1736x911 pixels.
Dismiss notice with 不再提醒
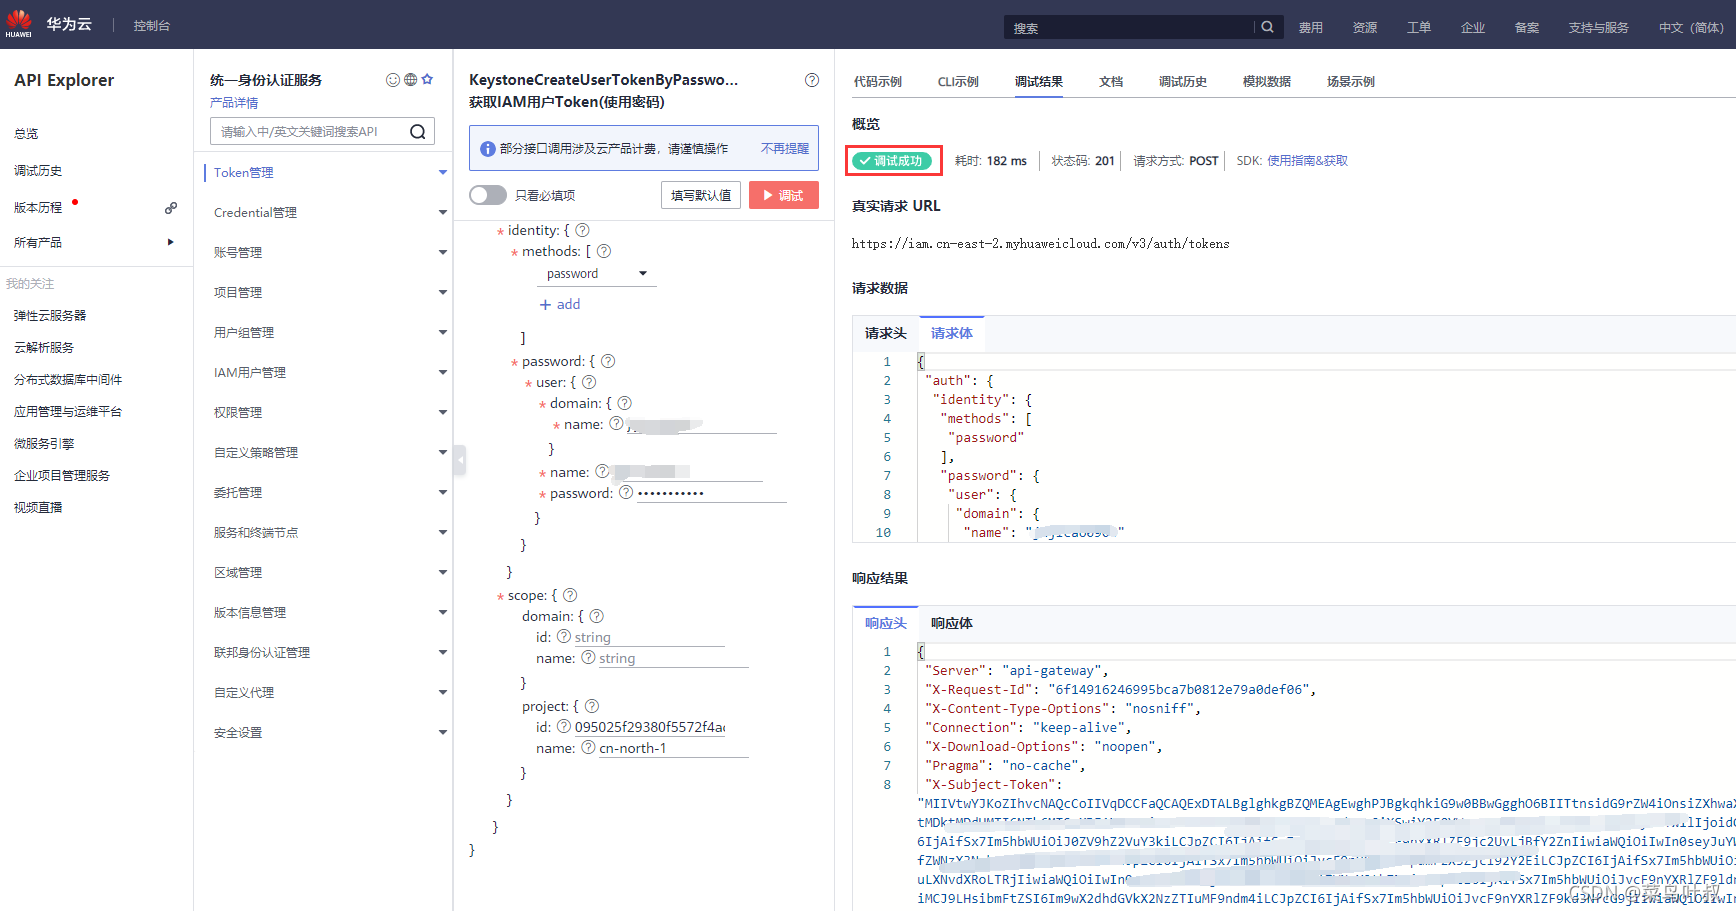(785, 149)
